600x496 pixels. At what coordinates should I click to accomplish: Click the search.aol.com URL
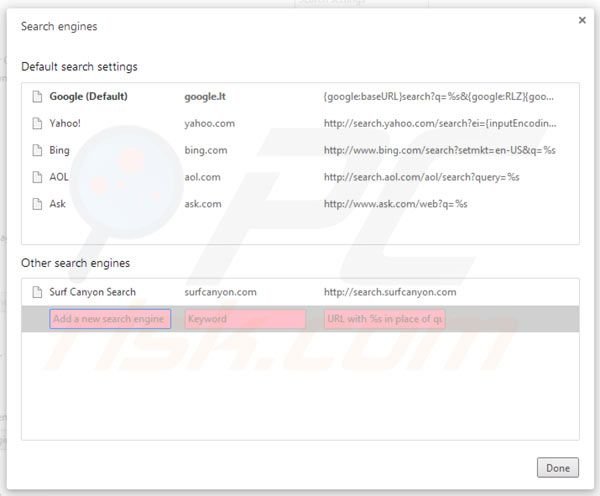click(x=422, y=177)
